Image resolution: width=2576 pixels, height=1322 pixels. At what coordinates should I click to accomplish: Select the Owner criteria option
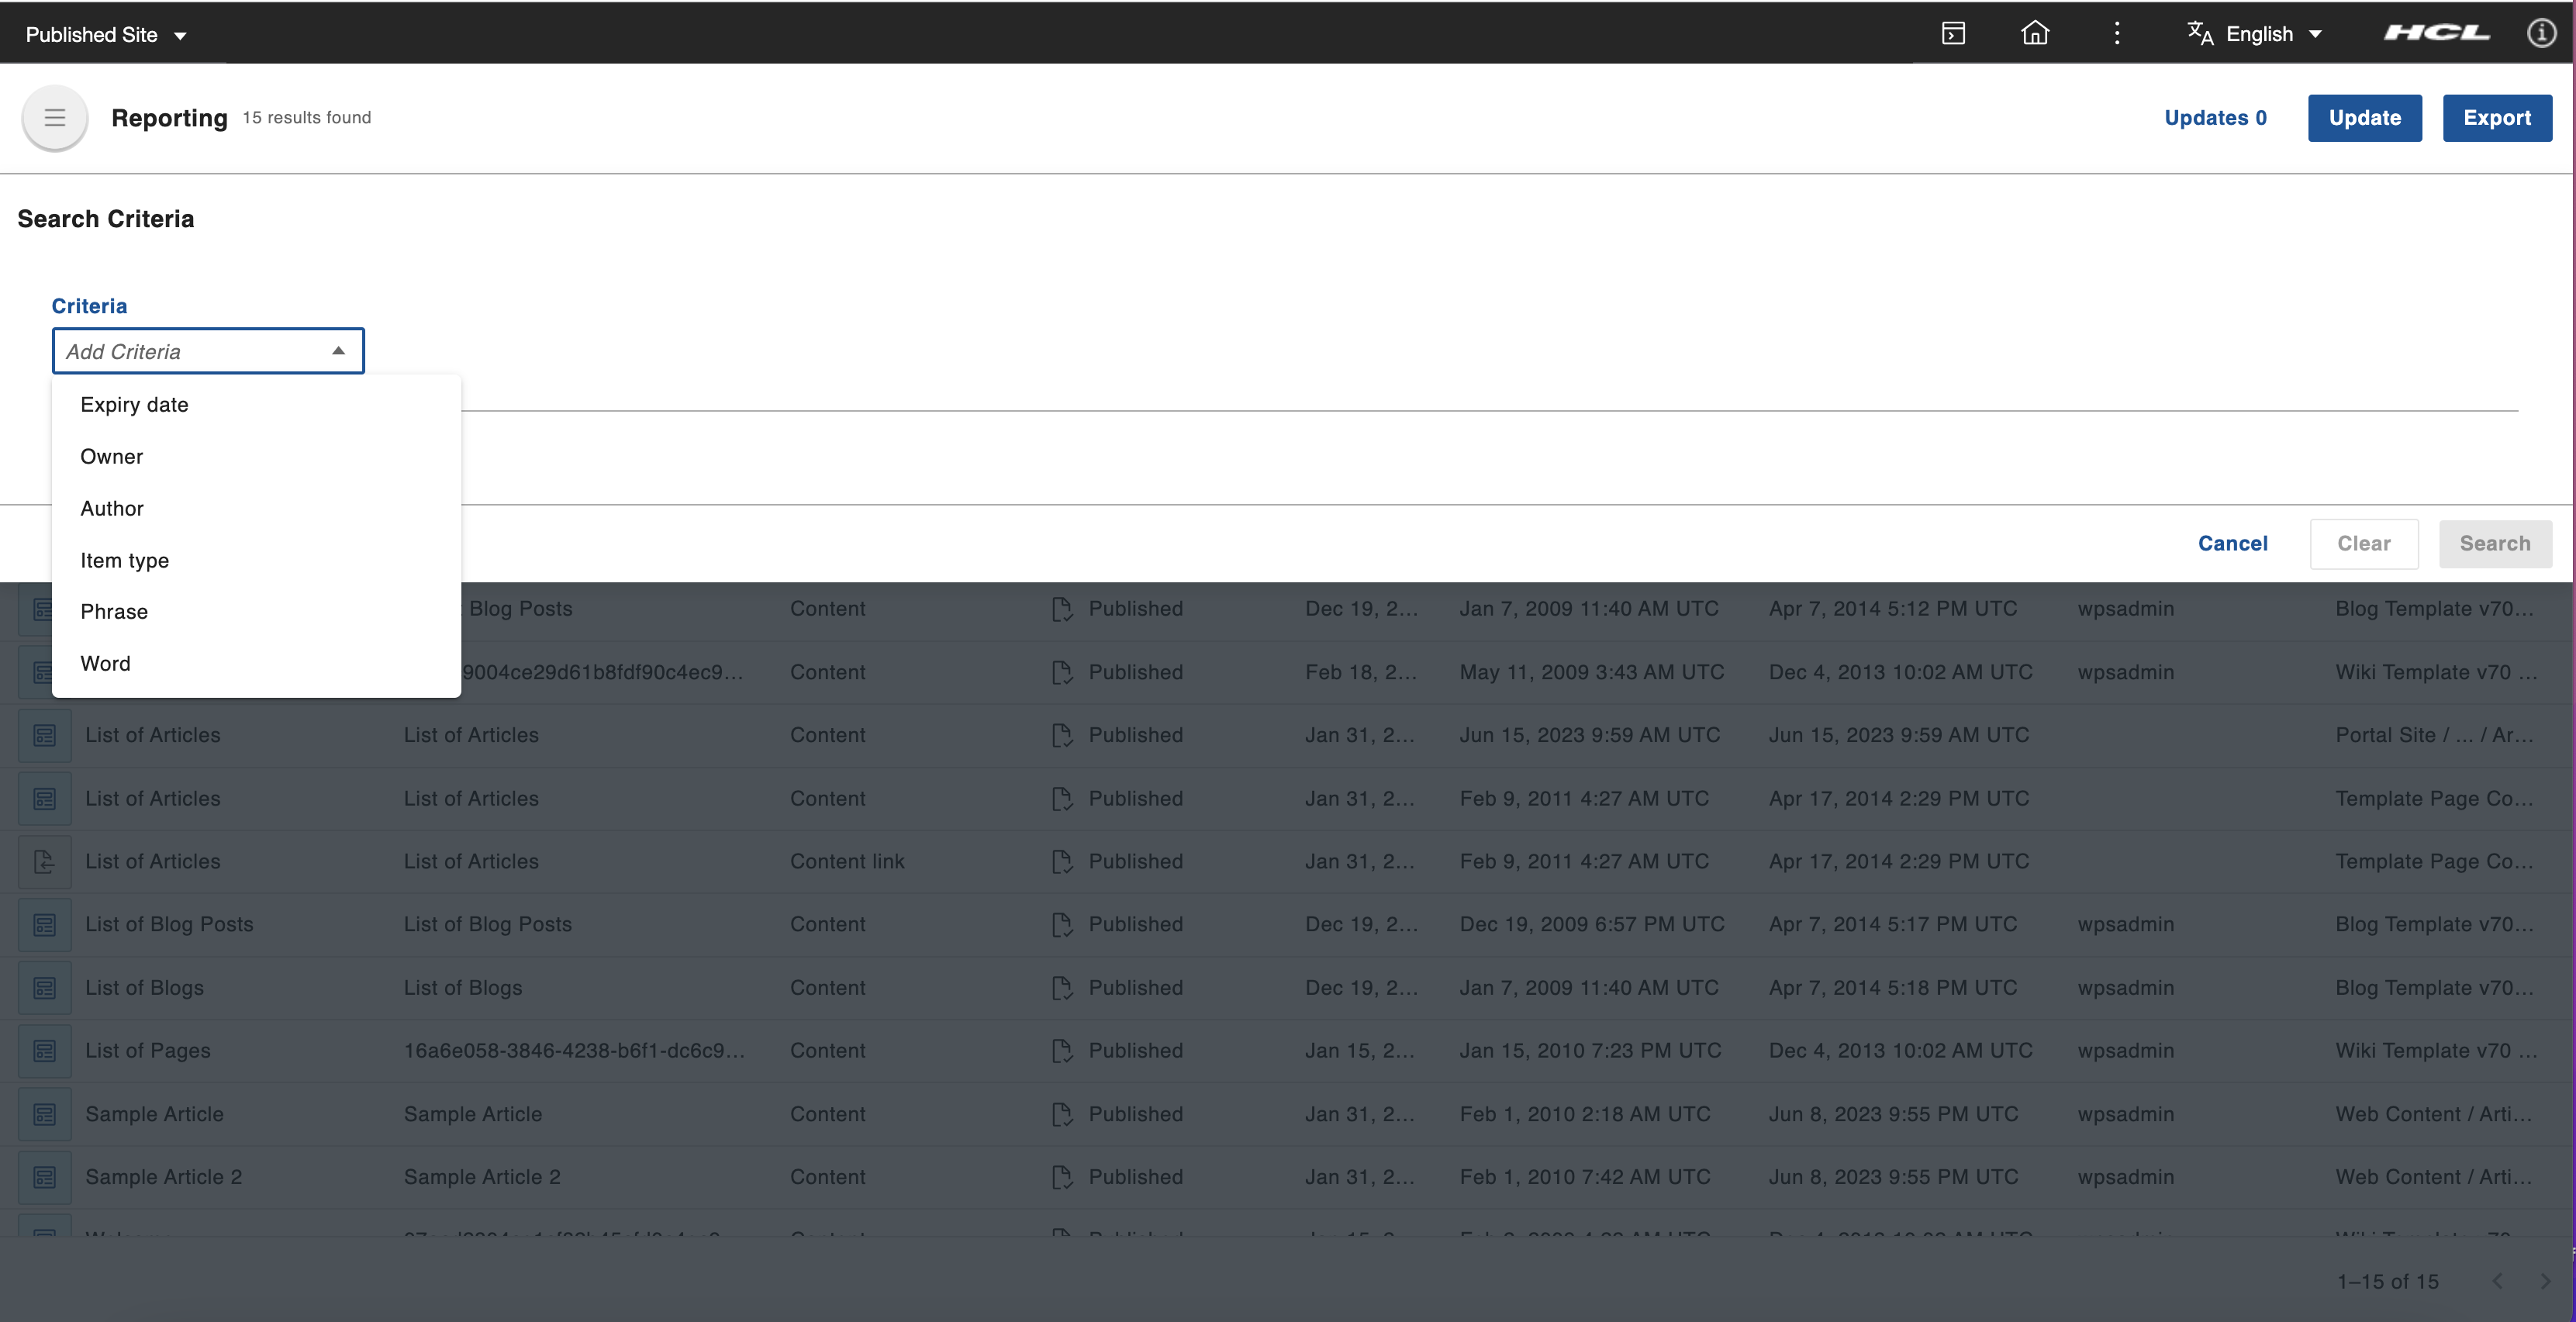[x=111, y=457]
